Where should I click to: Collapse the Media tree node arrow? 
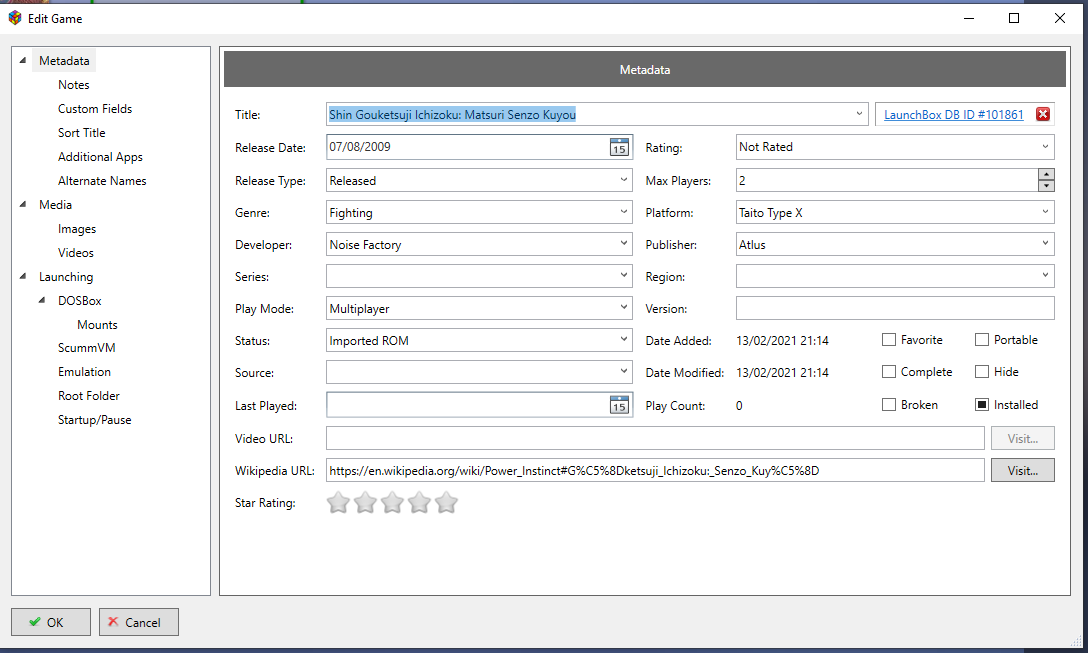pos(23,204)
